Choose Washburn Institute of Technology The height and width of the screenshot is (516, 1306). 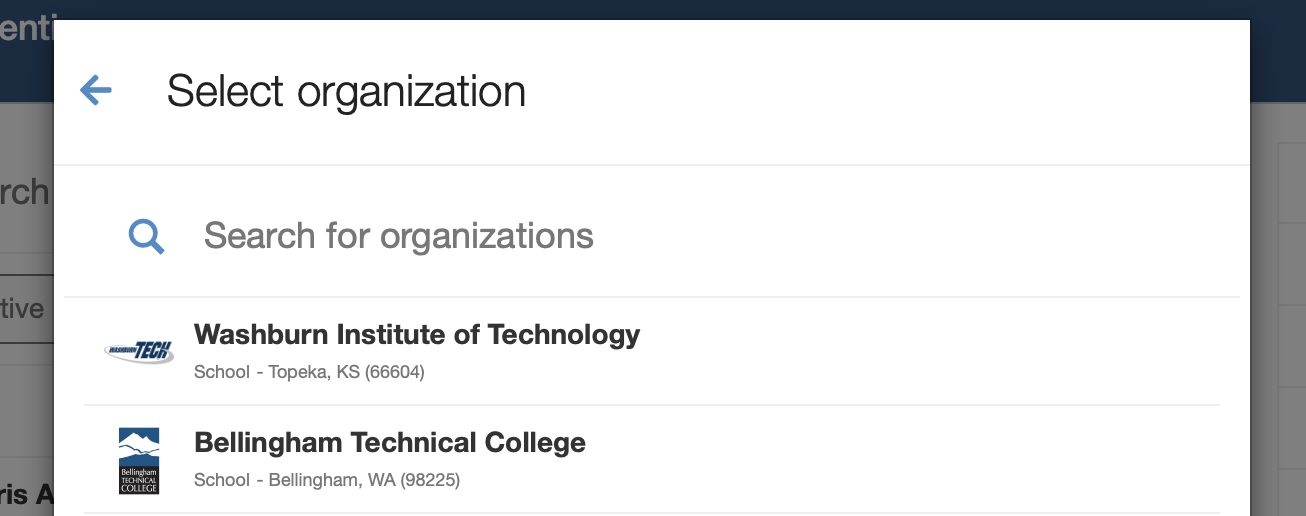tap(417, 334)
